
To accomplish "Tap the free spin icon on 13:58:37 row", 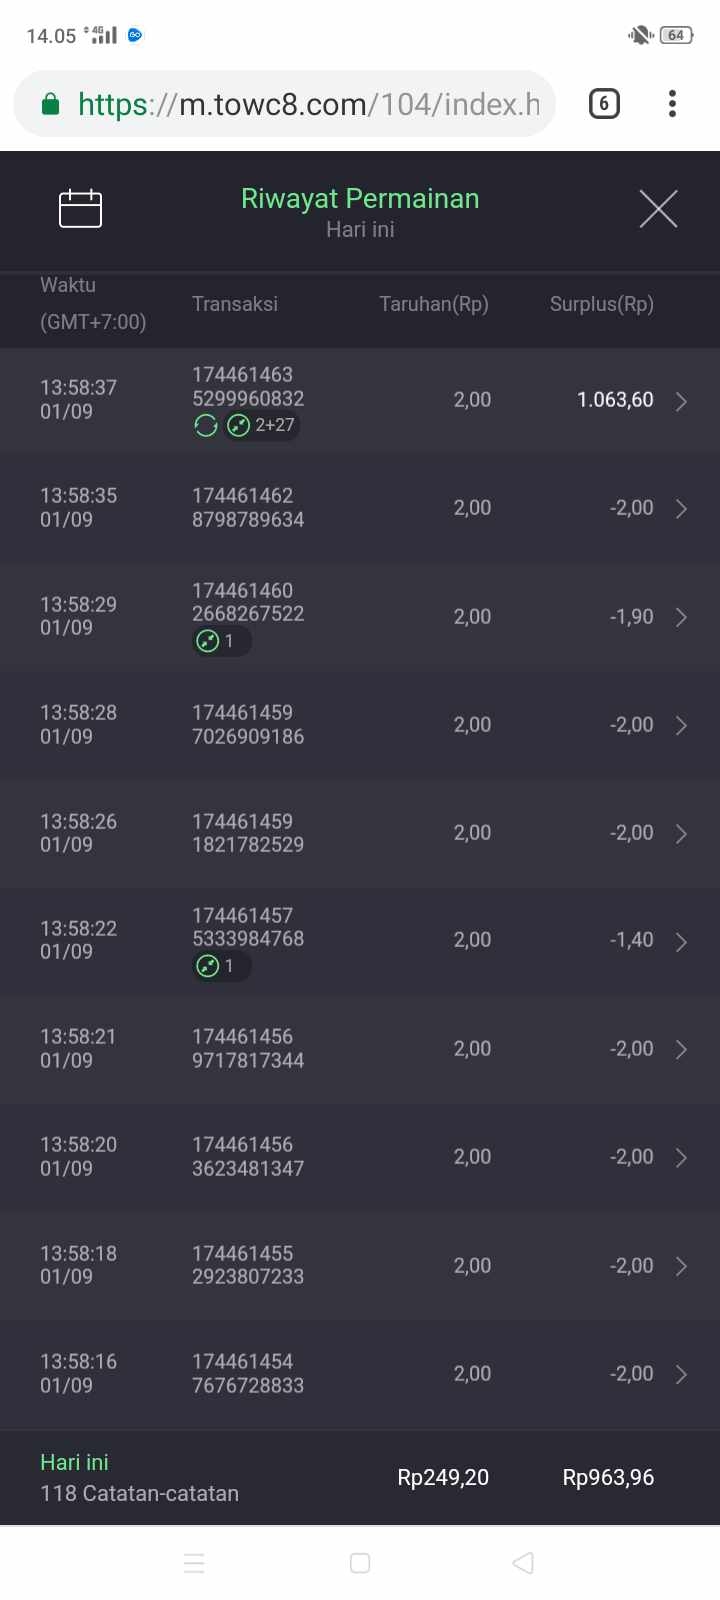I will pyautogui.click(x=206, y=426).
